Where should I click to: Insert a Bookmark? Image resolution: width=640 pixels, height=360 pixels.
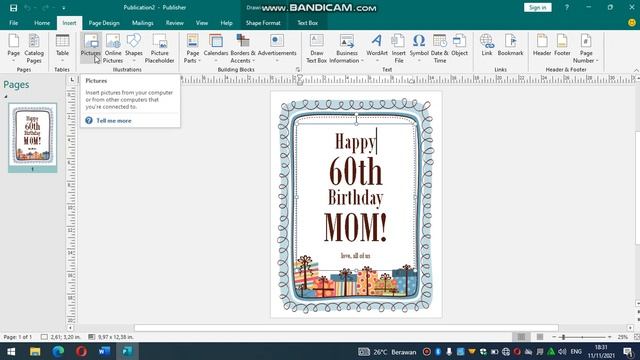pyautogui.click(x=510, y=46)
